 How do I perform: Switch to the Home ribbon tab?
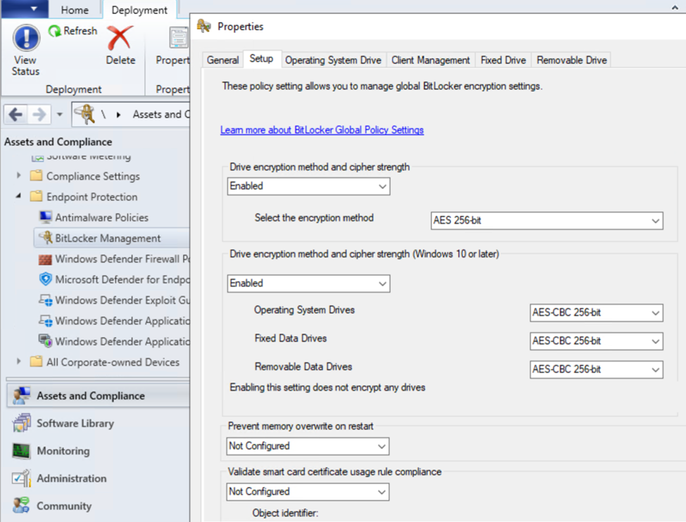(x=74, y=10)
